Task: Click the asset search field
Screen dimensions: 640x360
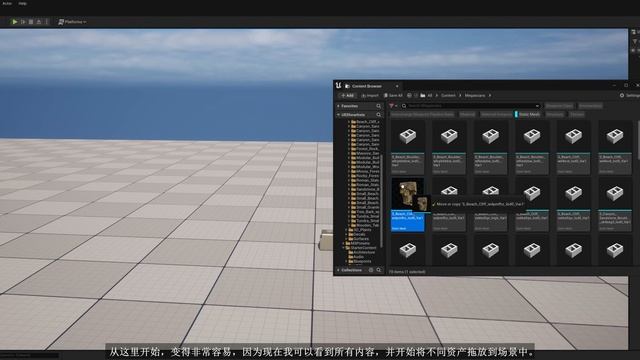Action: 471,106
